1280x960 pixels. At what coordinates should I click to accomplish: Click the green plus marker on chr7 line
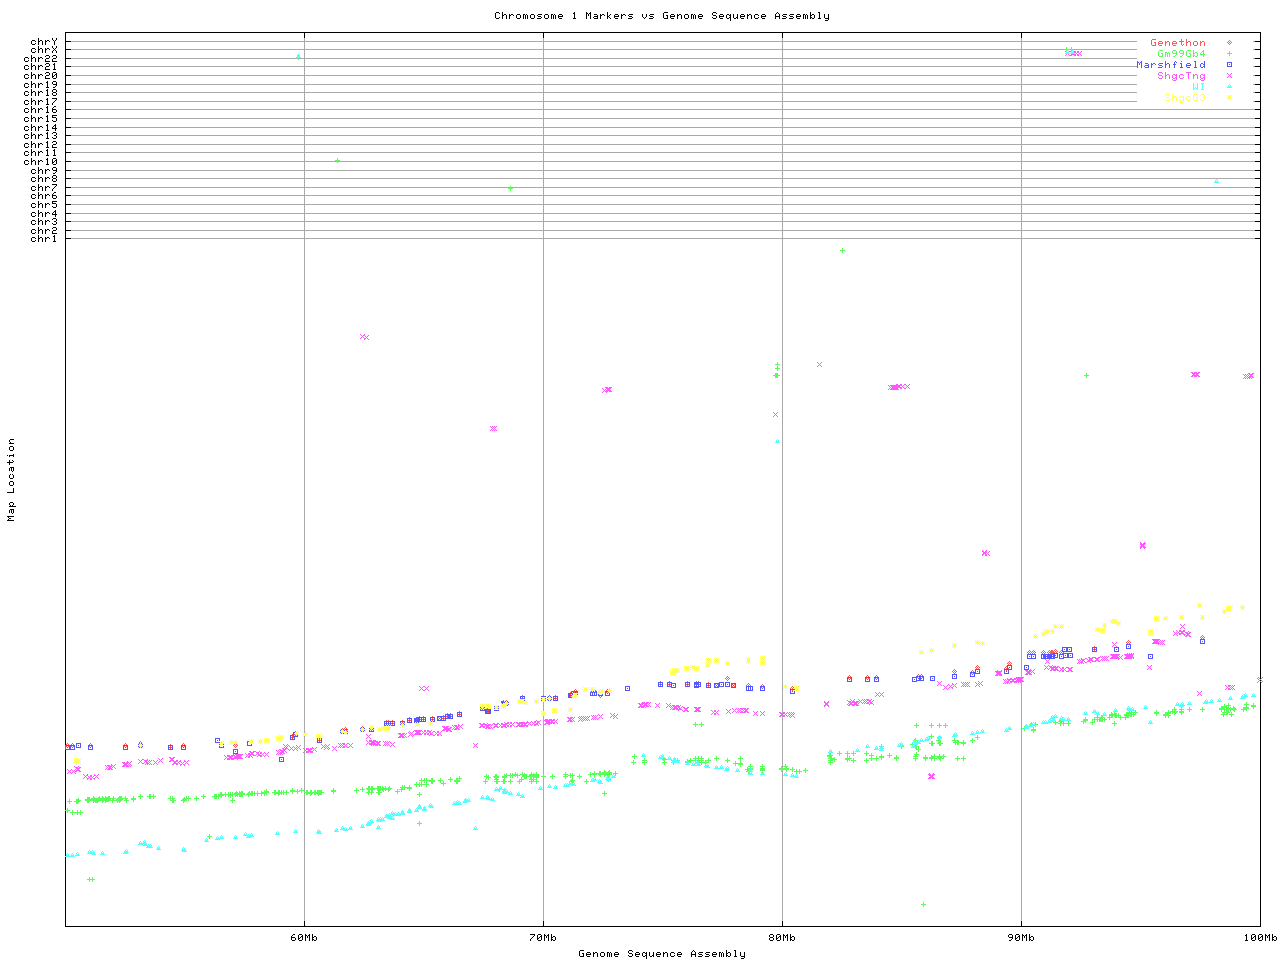[x=510, y=188]
